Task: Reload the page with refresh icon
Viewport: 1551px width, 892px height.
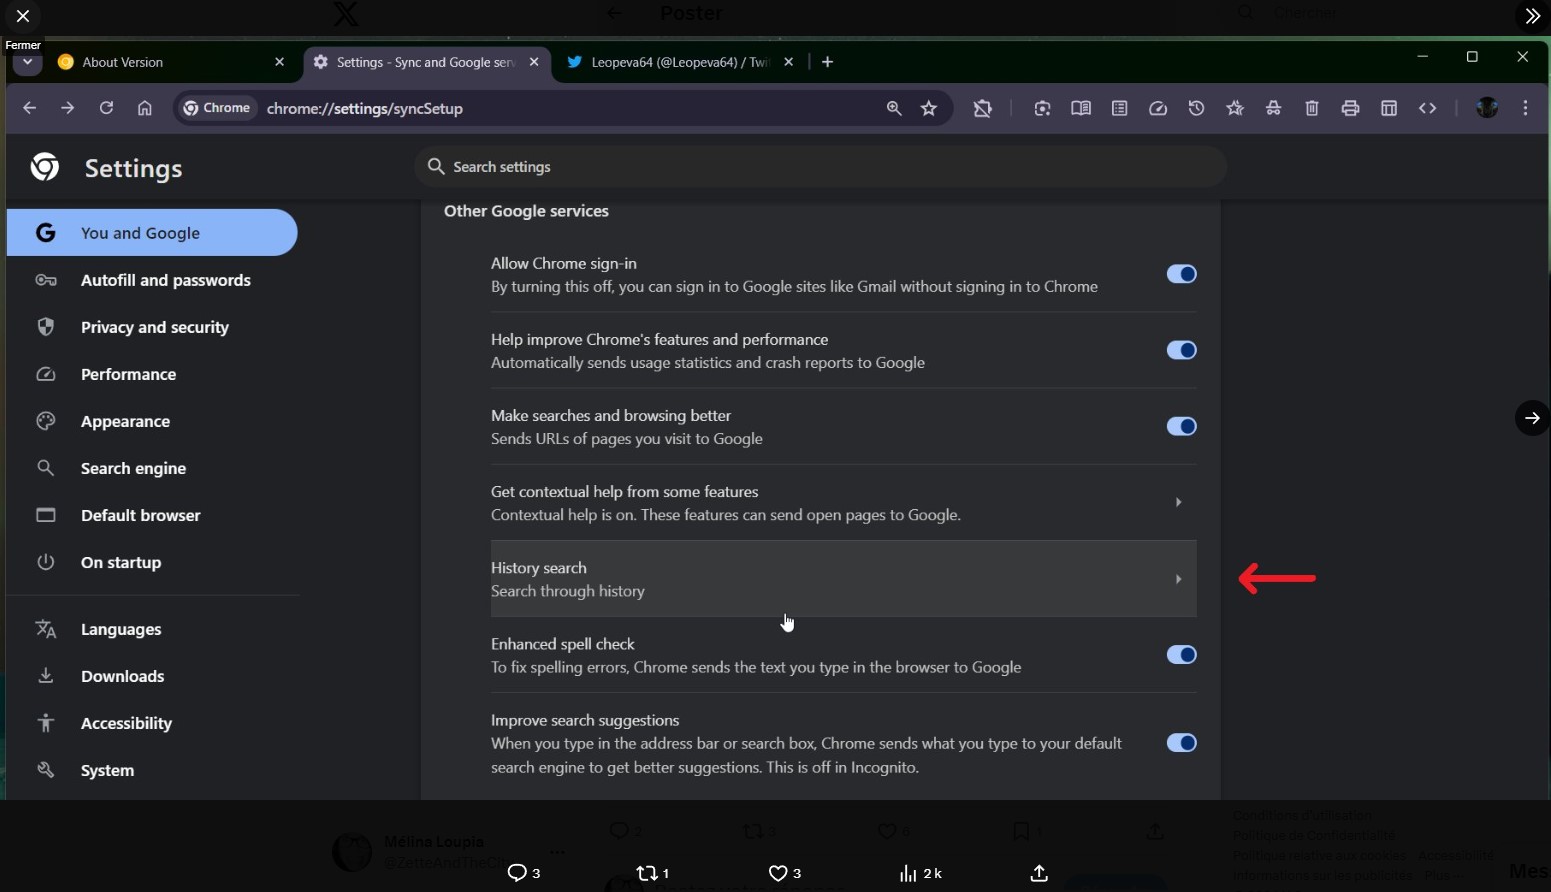Action: (106, 108)
